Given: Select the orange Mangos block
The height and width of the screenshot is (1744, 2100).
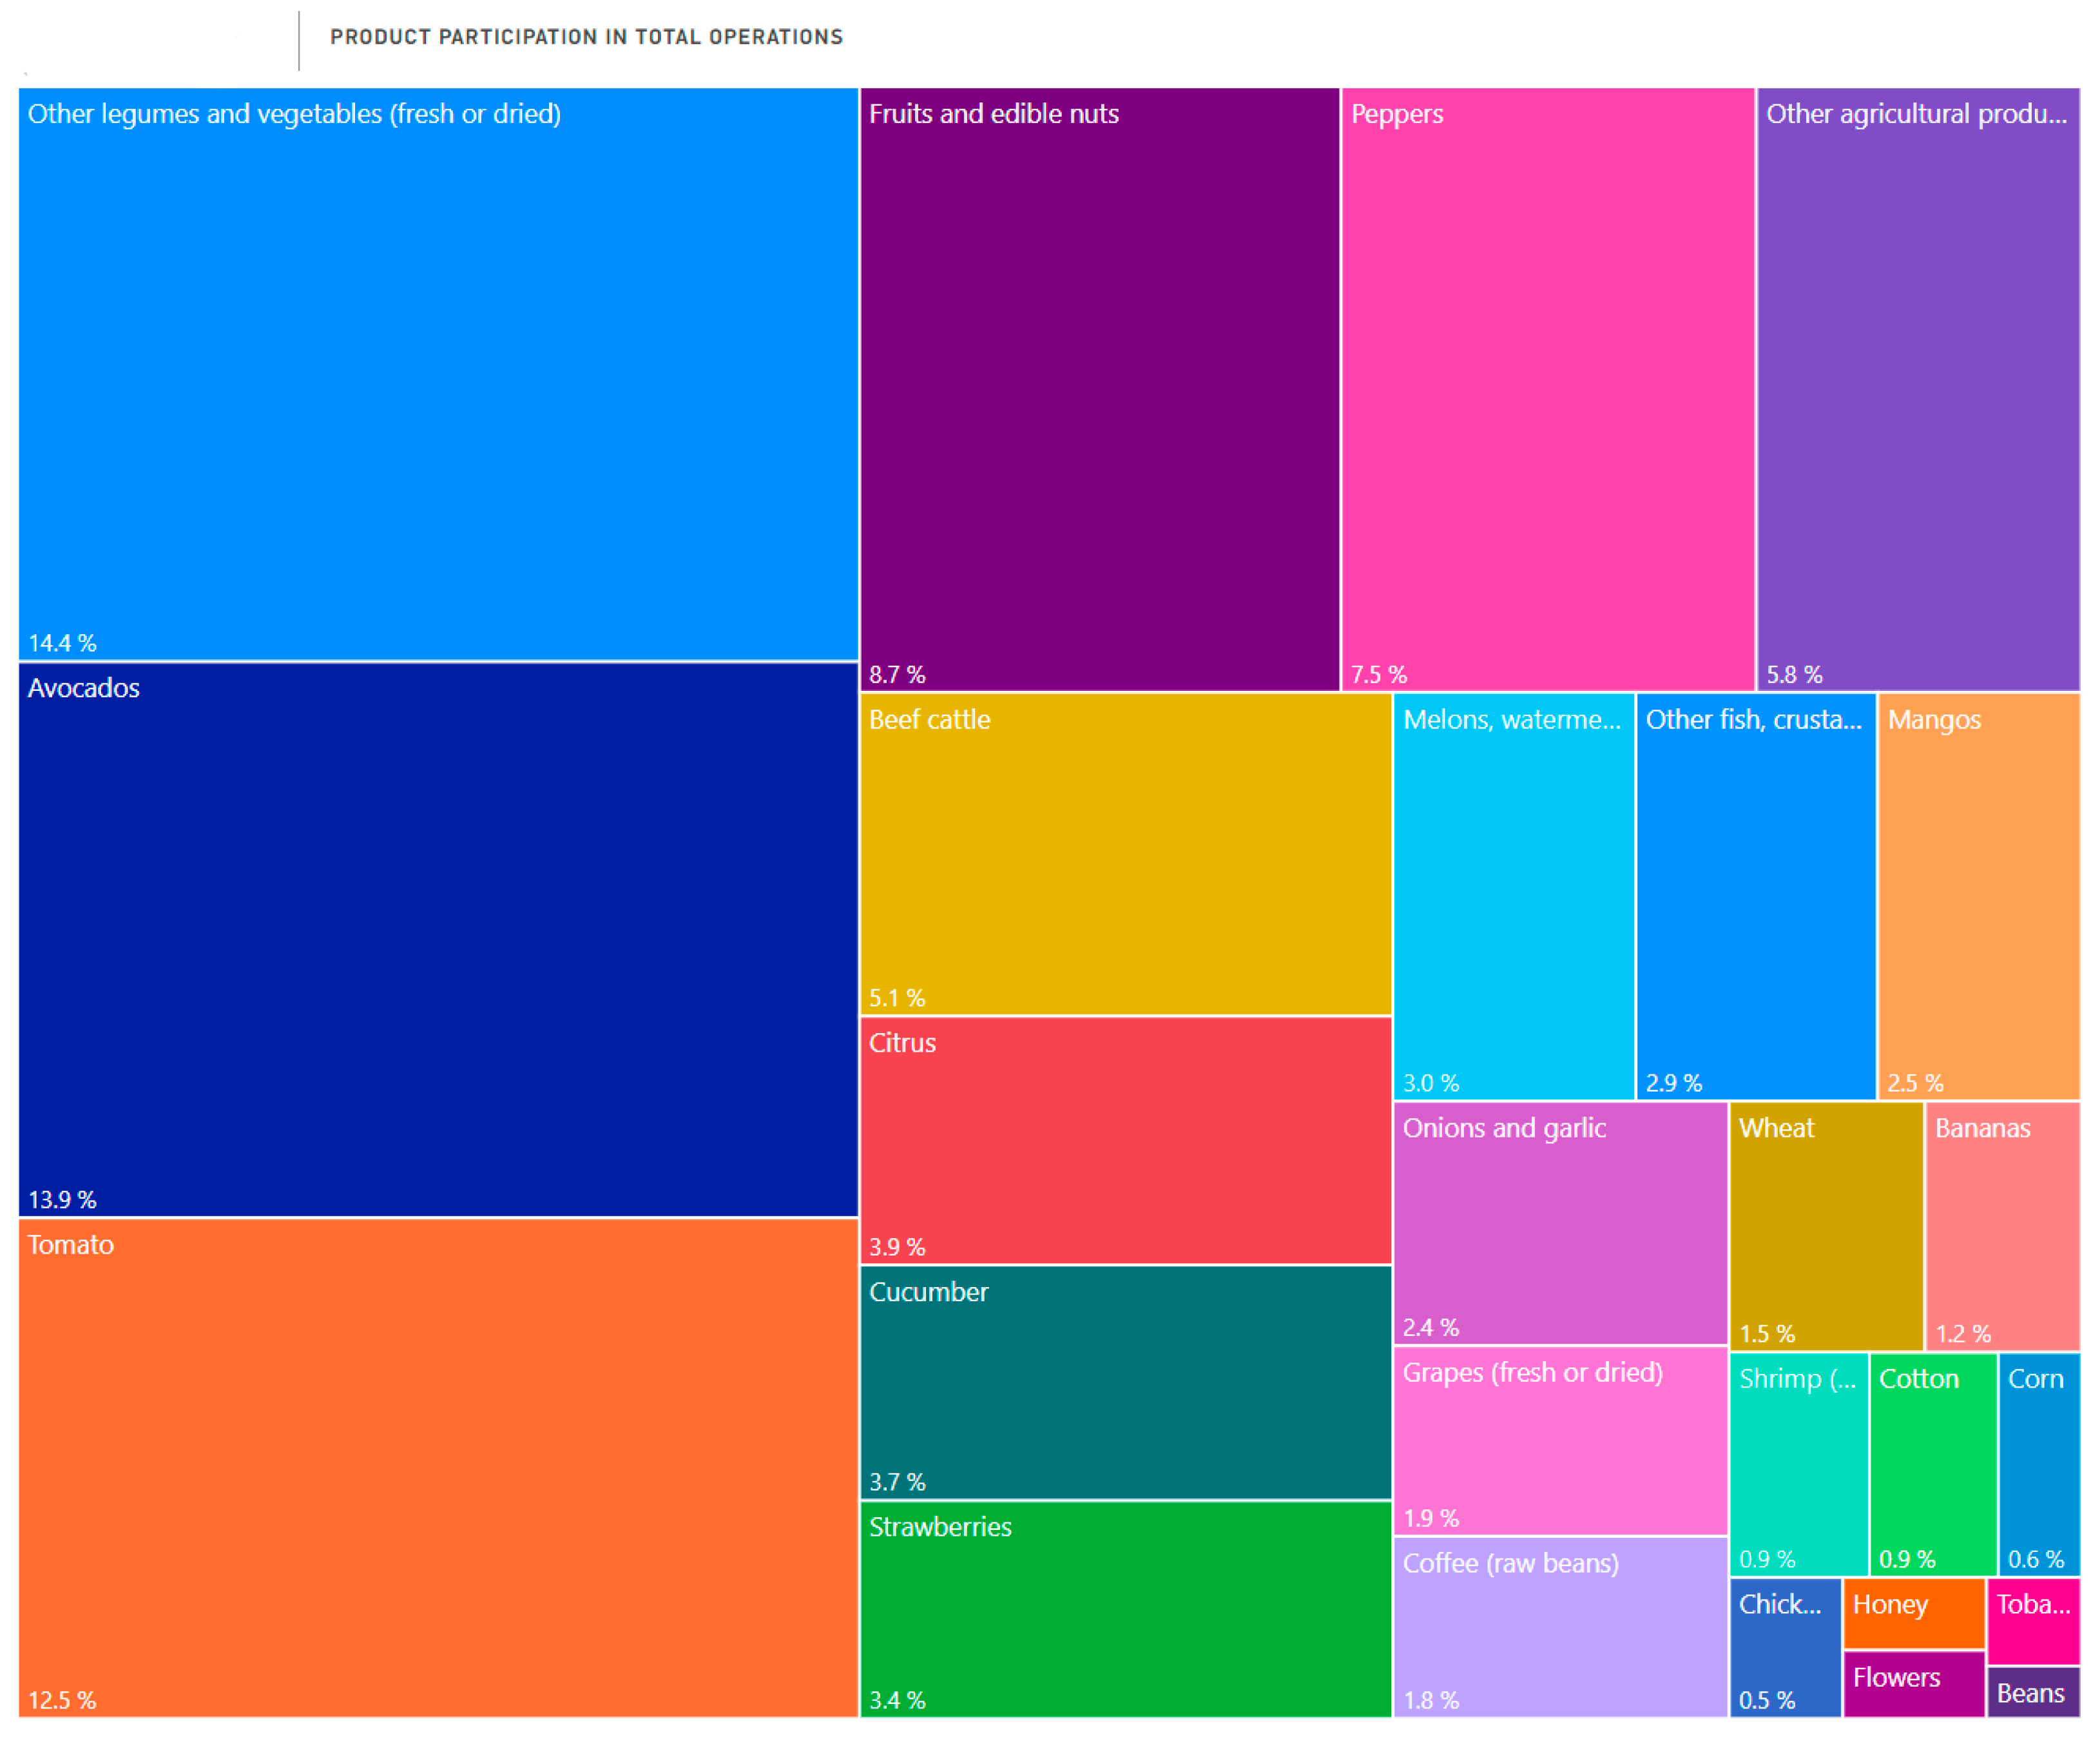Looking at the screenshot, I should [1978, 897].
